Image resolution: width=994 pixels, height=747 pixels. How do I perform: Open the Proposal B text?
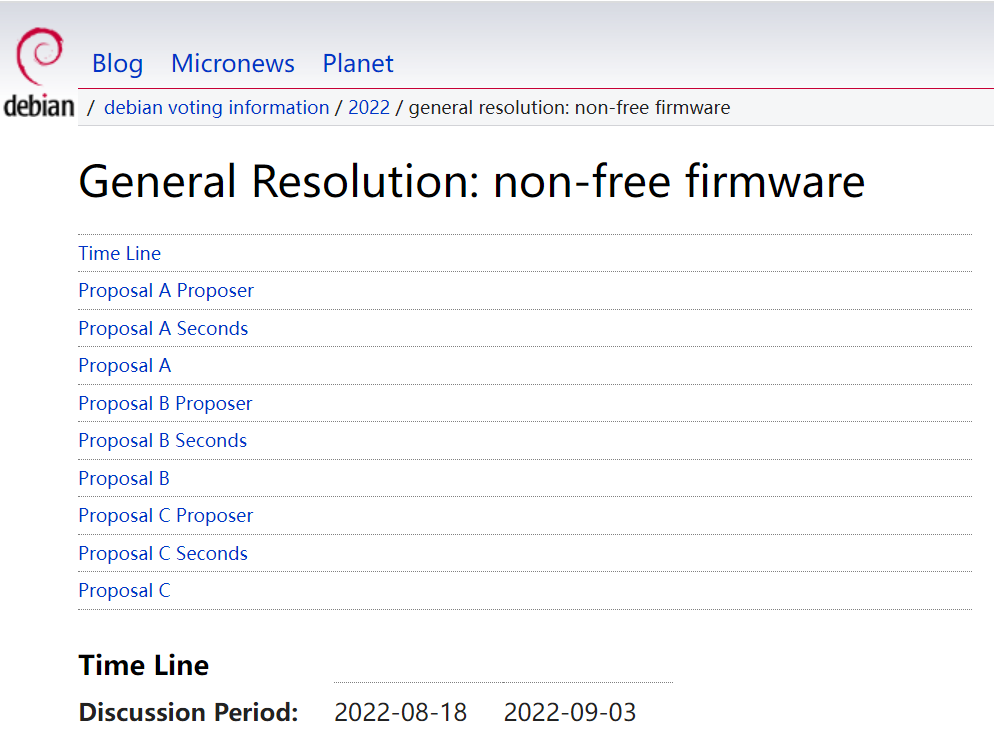click(123, 478)
